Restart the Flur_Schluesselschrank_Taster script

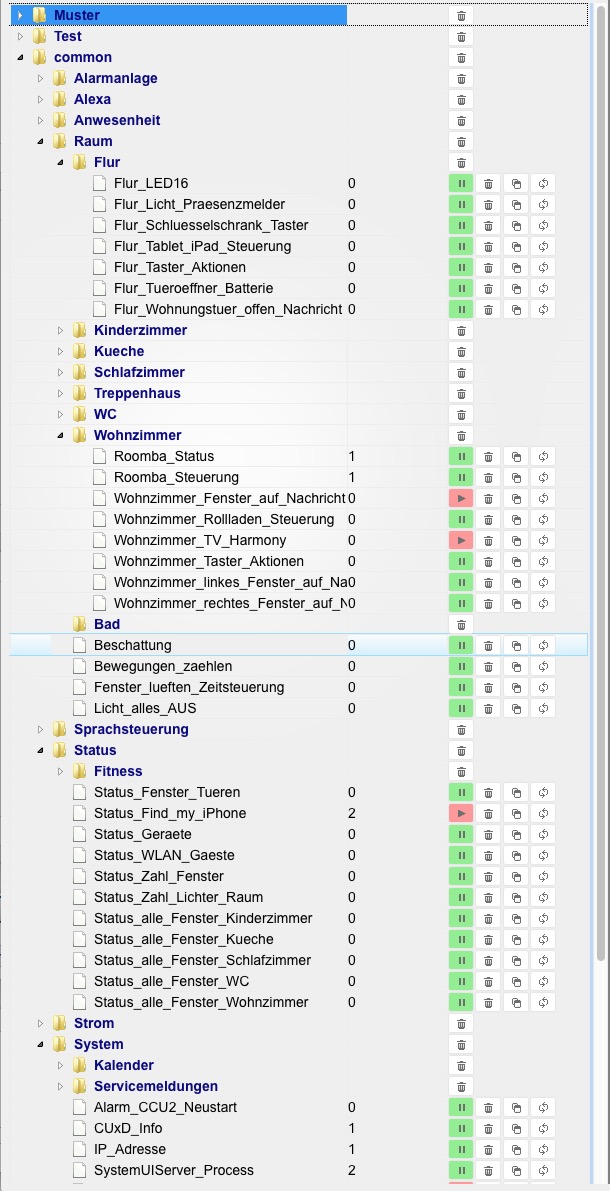coord(543,226)
